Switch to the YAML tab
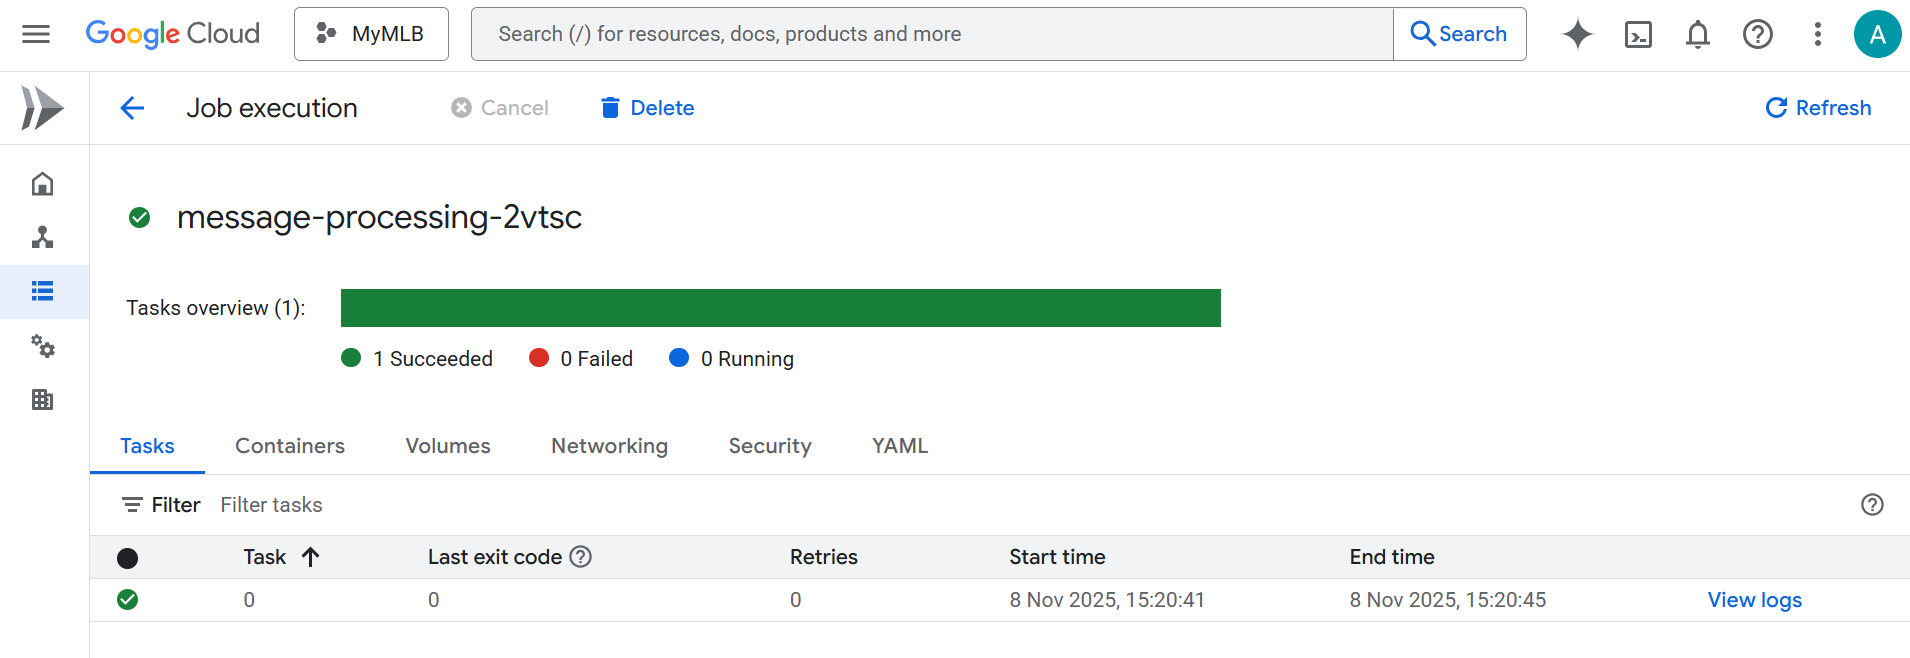The image size is (1910, 658). [900, 446]
